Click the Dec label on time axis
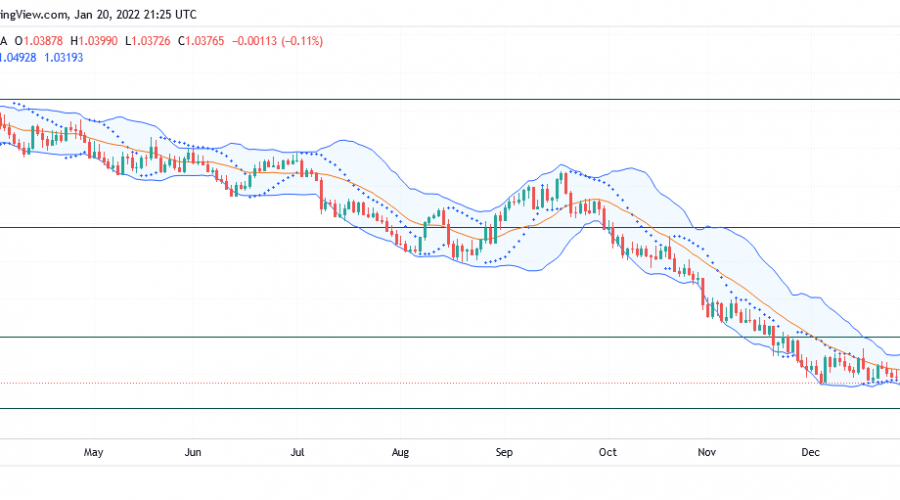The height and width of the screenshot is (500, 900). click(810, 452)
